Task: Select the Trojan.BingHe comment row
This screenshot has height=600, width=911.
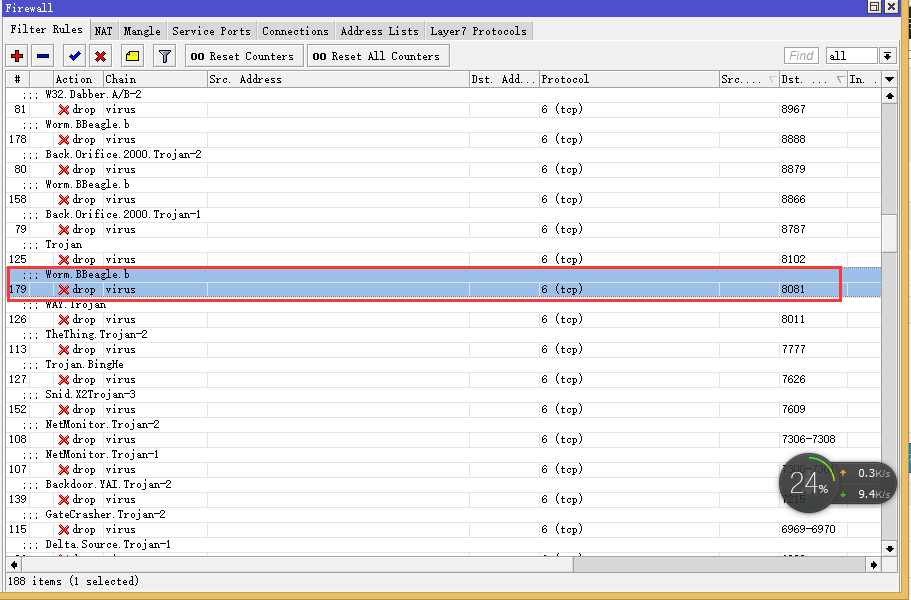Action: [x=443, y=365]
